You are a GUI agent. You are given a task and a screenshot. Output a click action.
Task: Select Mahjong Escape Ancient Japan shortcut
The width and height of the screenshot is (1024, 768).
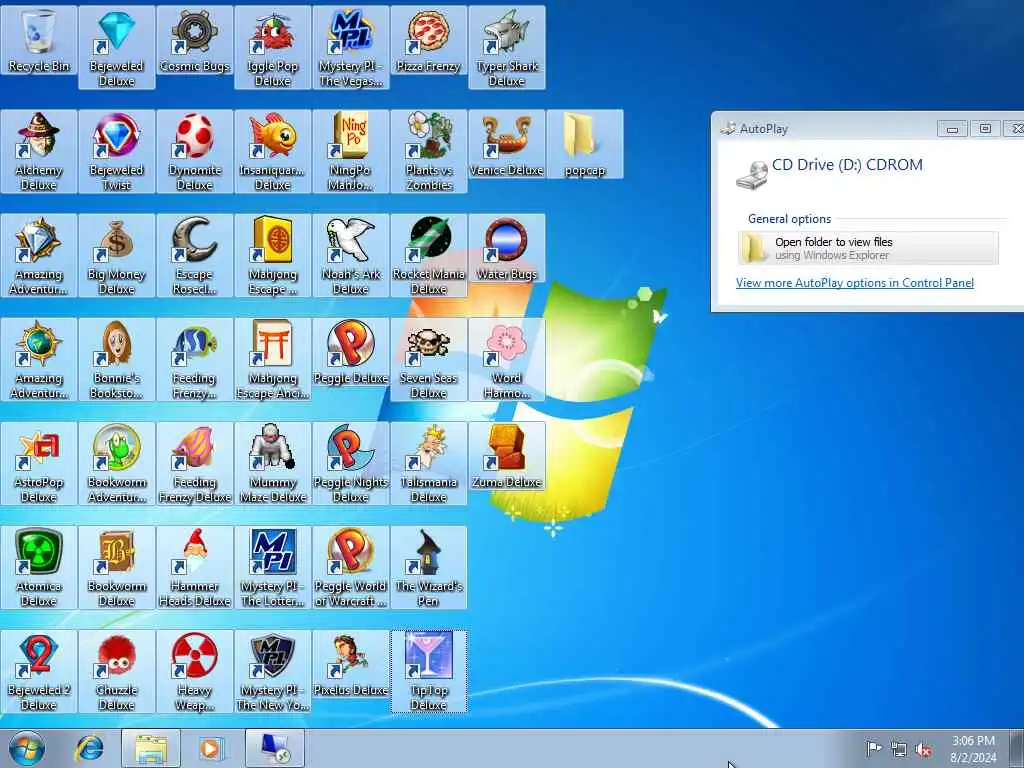tap(273, 359)
